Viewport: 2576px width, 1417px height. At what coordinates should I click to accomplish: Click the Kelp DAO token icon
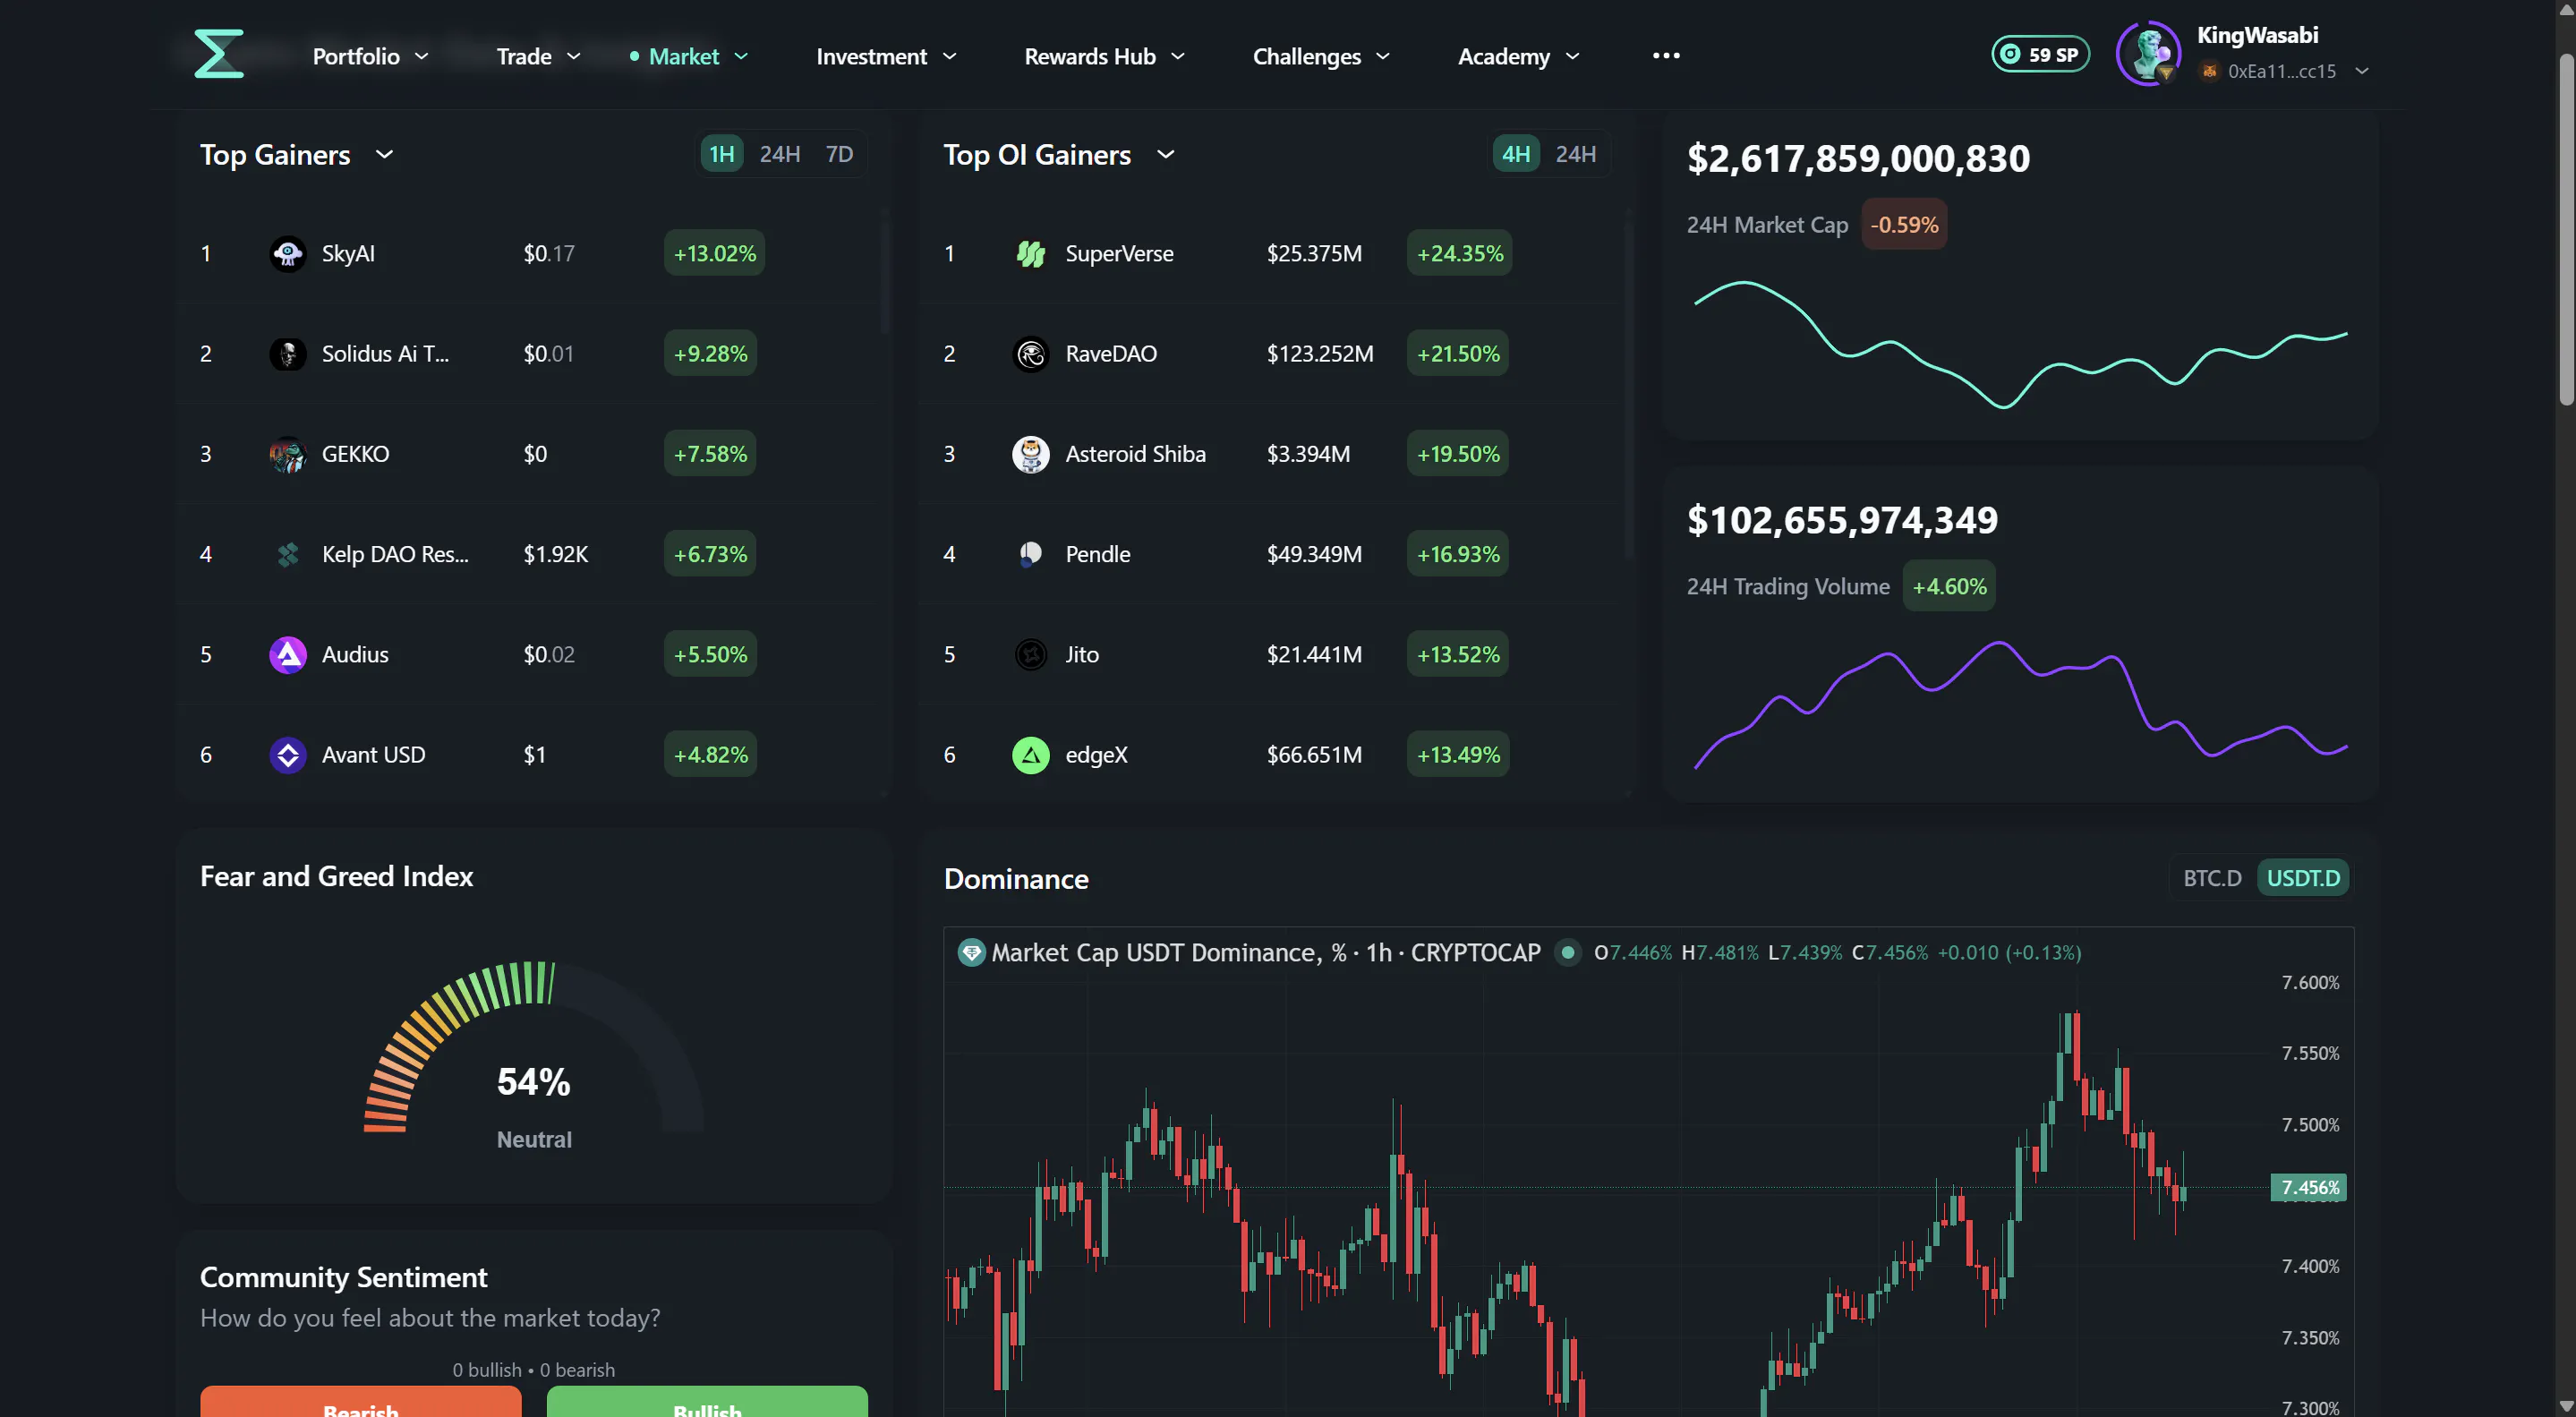pos(288,554)
